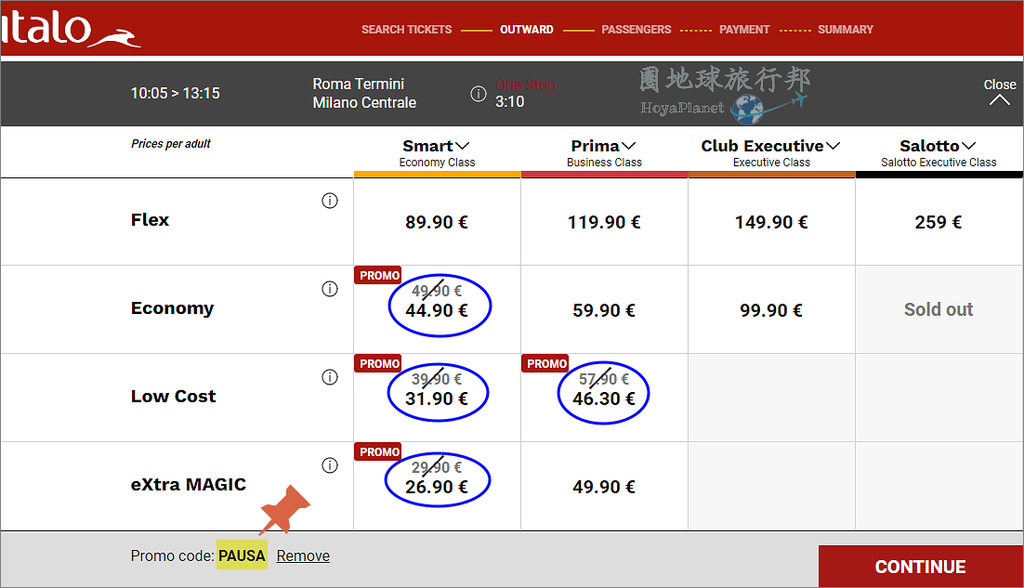Click the Economy fare row label
Viewport: 1024px width, 588px height.
(x=172, y=308)
